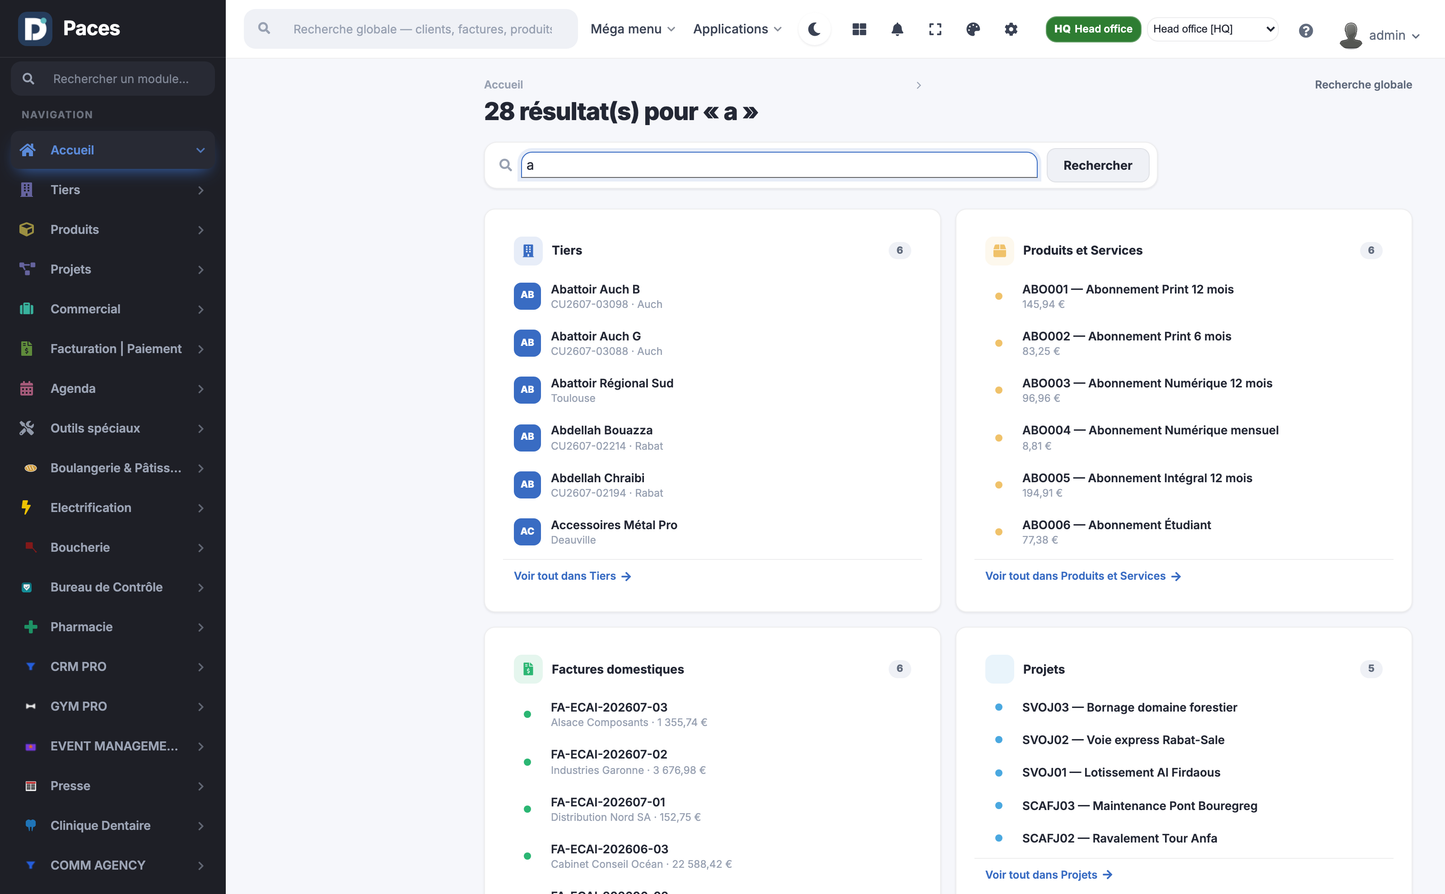Focus the search field containing 'a'
Image resolution: width=1445 pixels, height=894 pixels.
tap(779, 165)
